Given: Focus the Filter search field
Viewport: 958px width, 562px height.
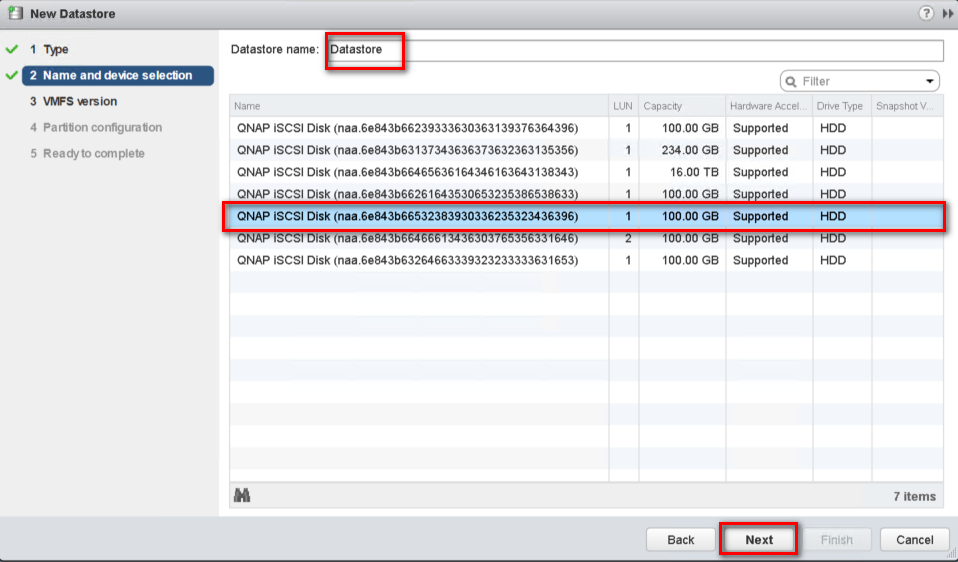Looking at the screenshot, I should (x=860, y=81).
